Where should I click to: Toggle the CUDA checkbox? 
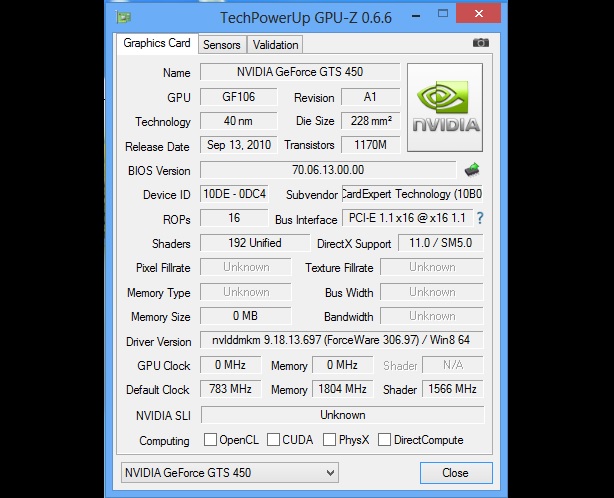click(273, 439)
